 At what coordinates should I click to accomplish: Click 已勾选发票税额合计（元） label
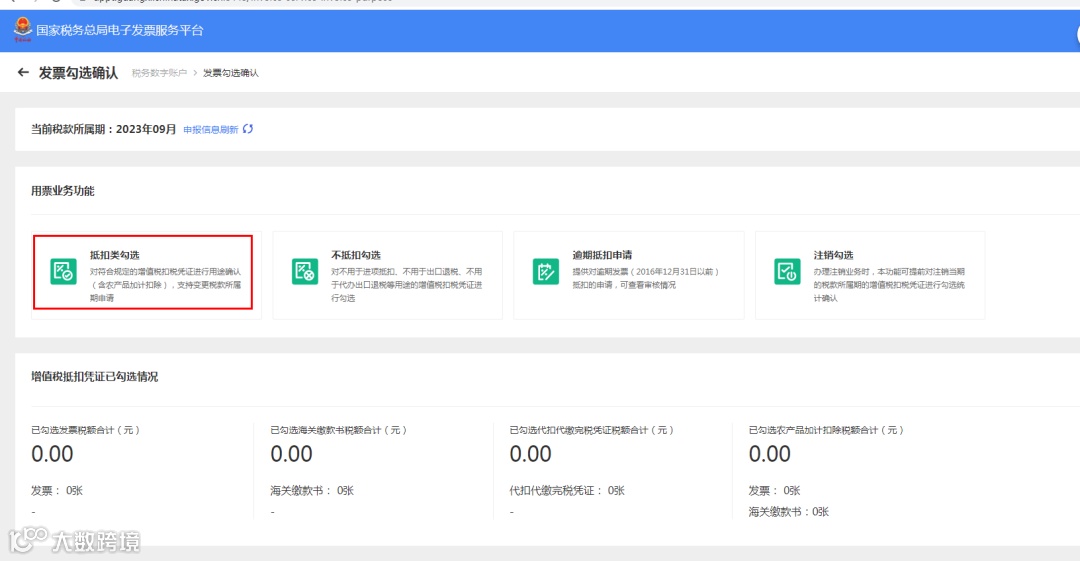coord(85,430)
